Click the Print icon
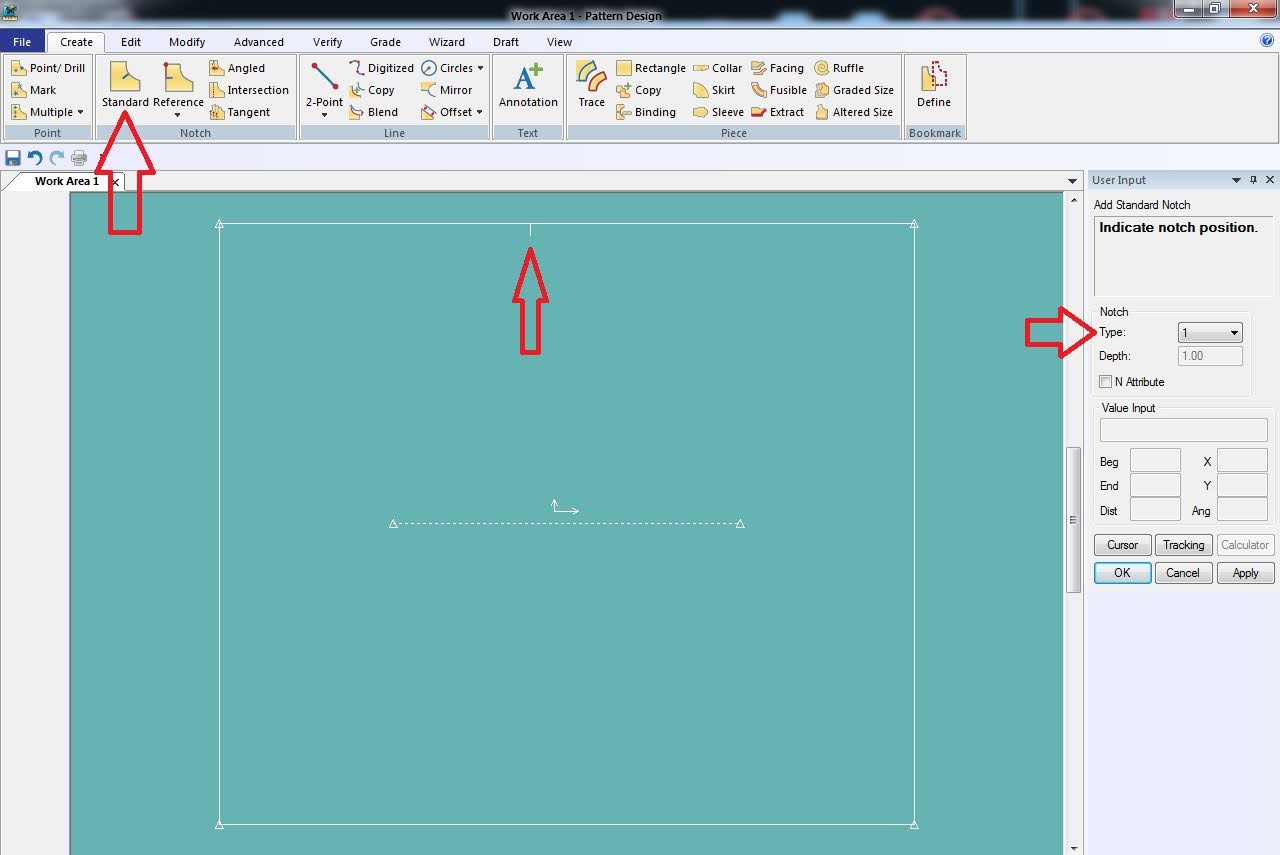 point(79,158)
